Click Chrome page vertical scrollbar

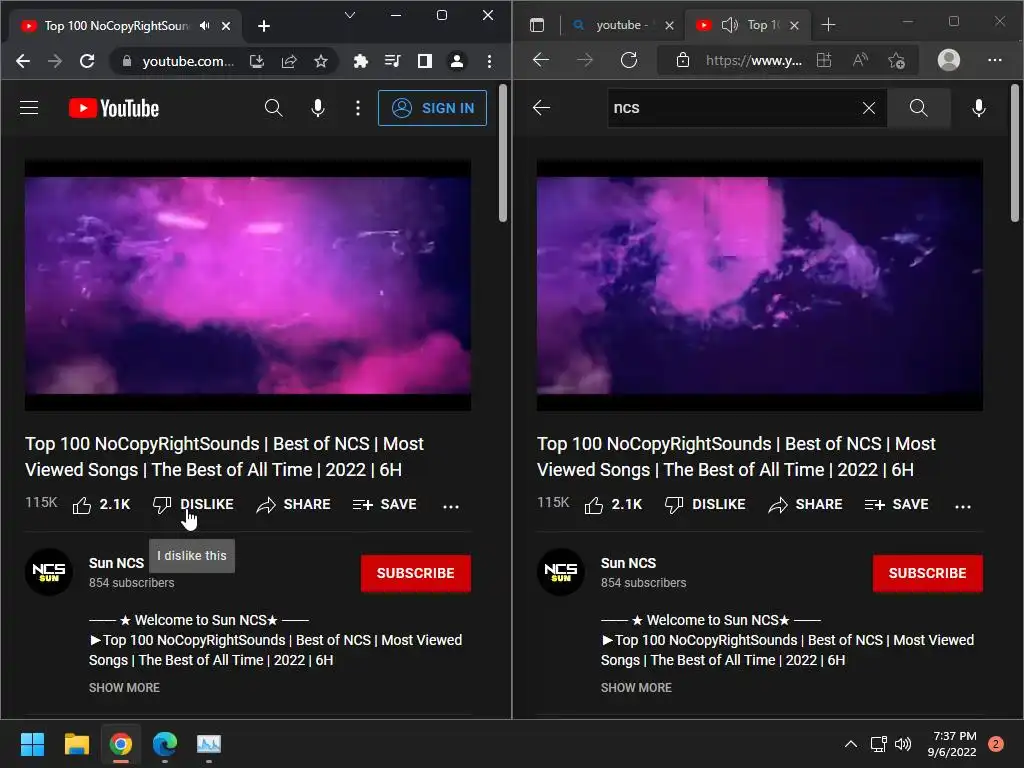[503, 153]
